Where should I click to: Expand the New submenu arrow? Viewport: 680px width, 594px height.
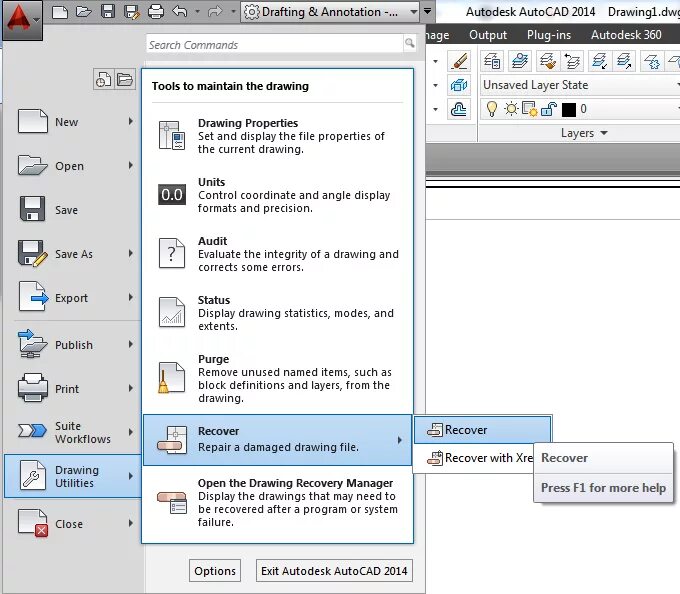(x=131, y=121)
